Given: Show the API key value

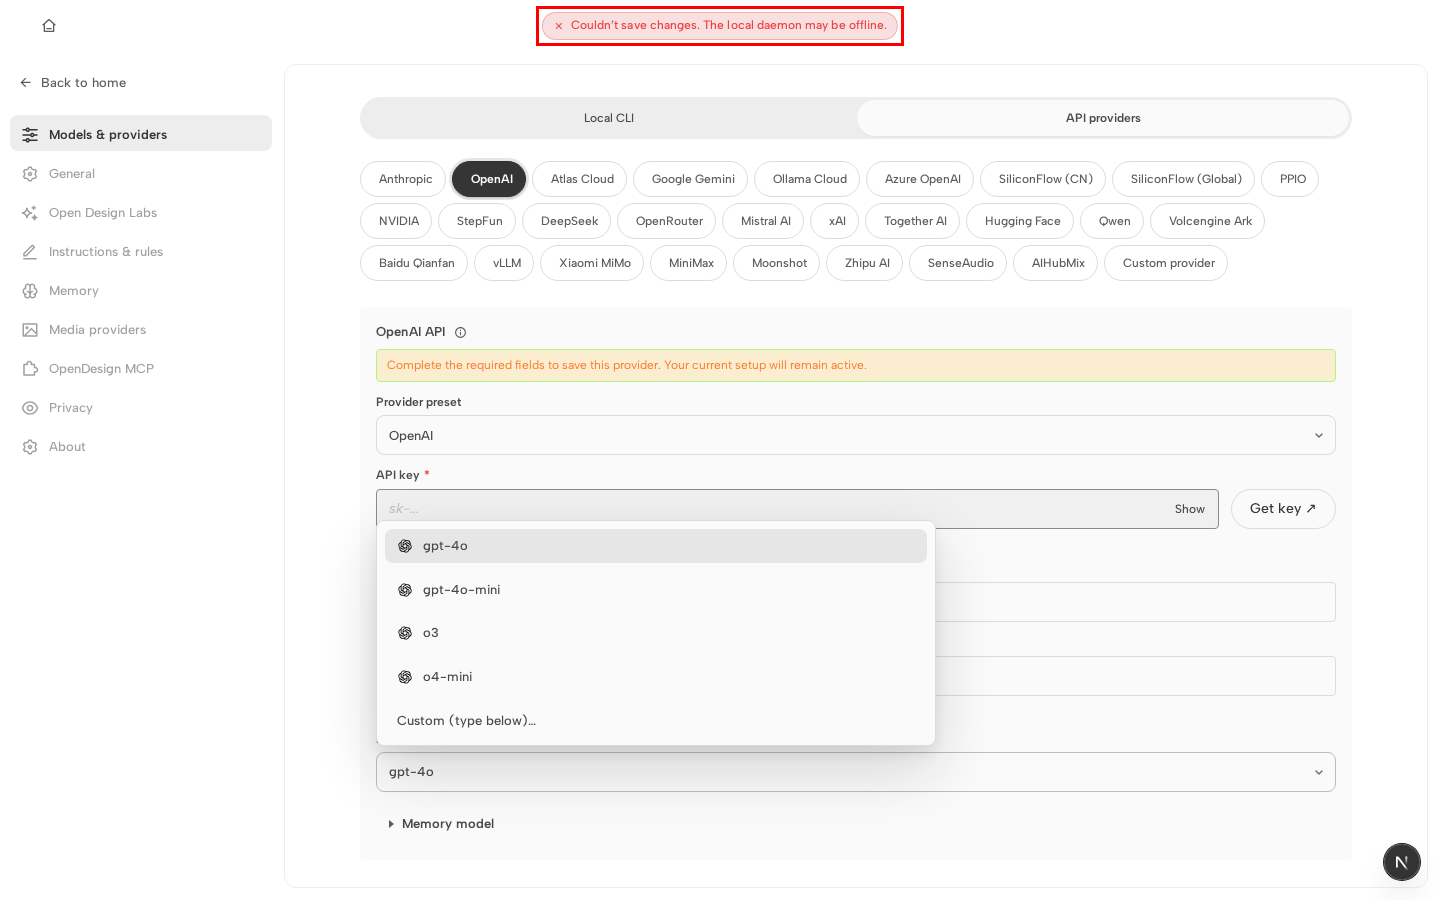Looking at the screenshot, I should (1189, 509).
